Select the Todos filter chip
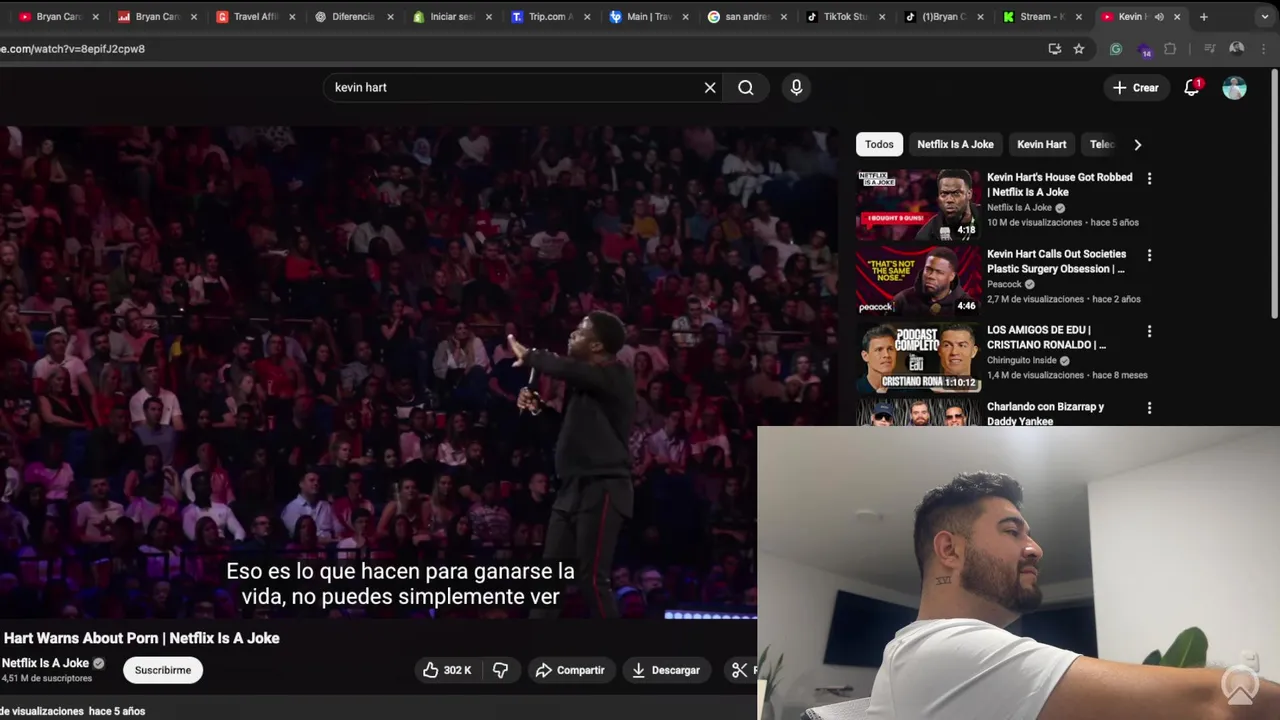The image size is (1280, 720). [x=879, y=145]
